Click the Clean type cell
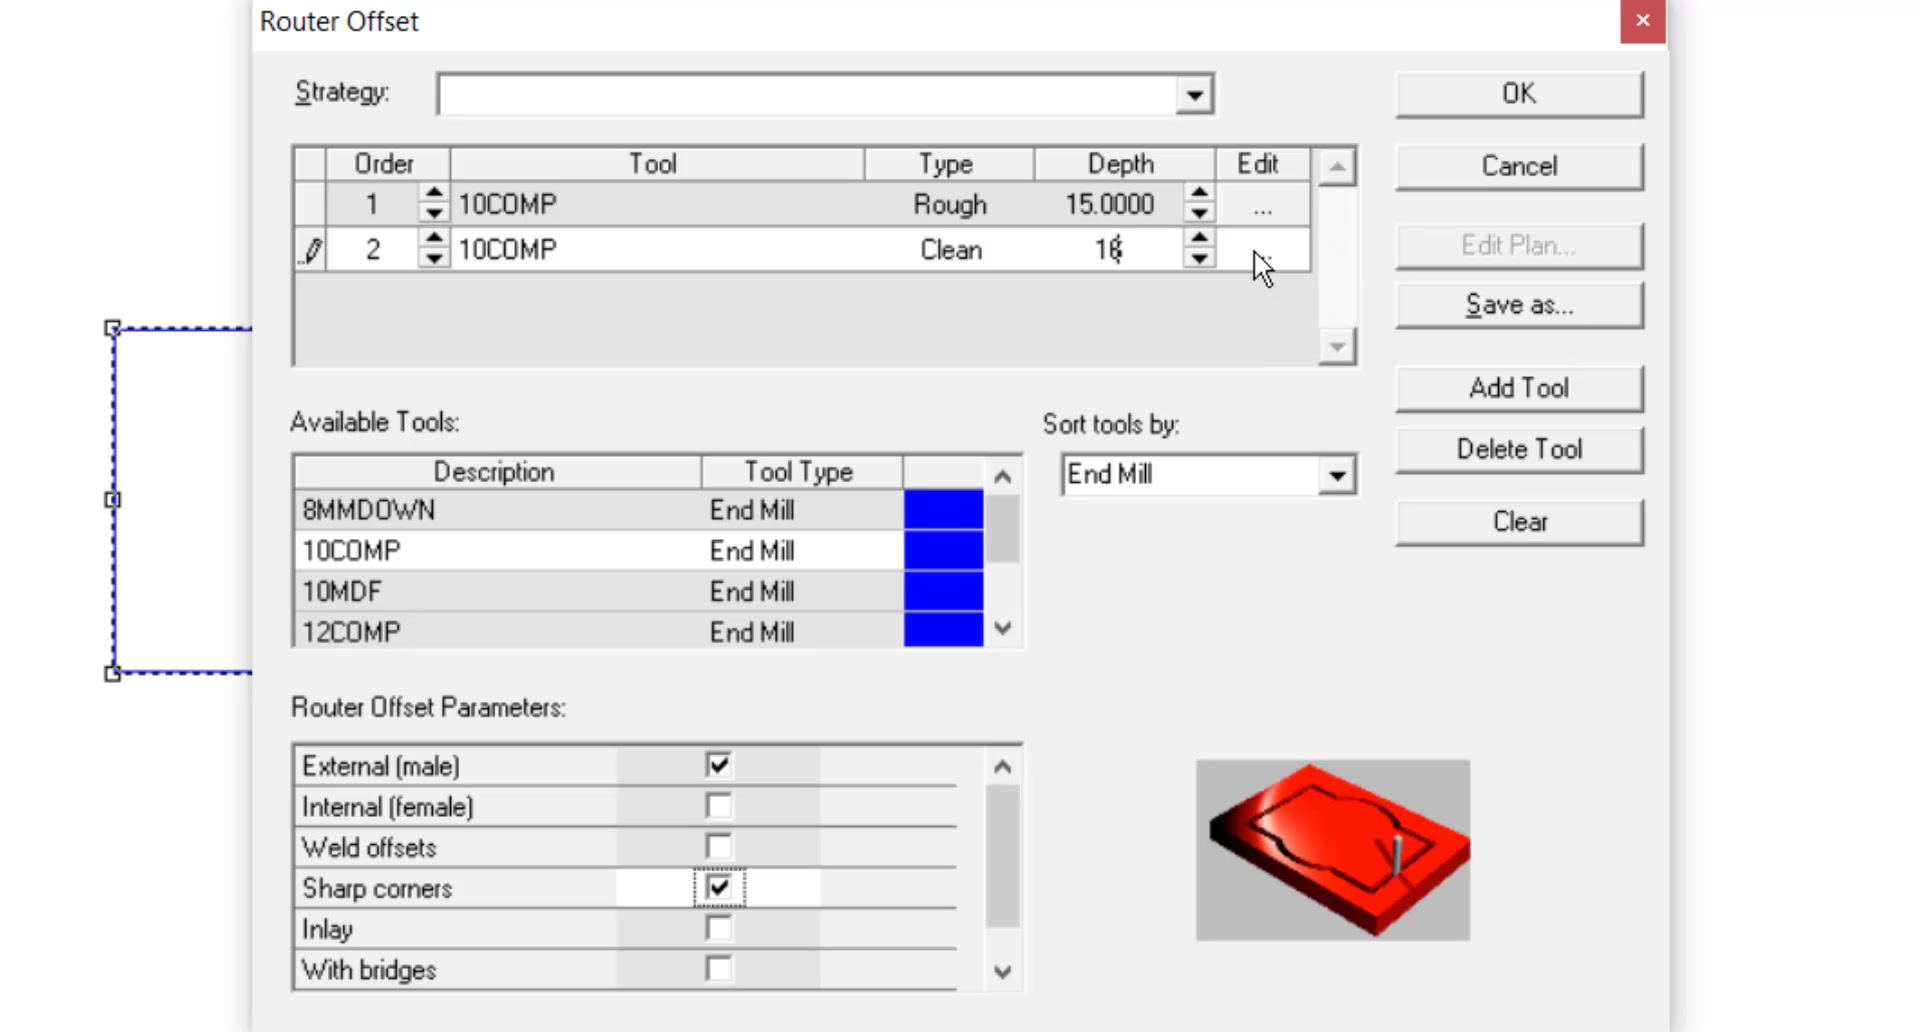Viewport: 1920px width, 1032px height. pyautogui.click(x=949, y=250)
